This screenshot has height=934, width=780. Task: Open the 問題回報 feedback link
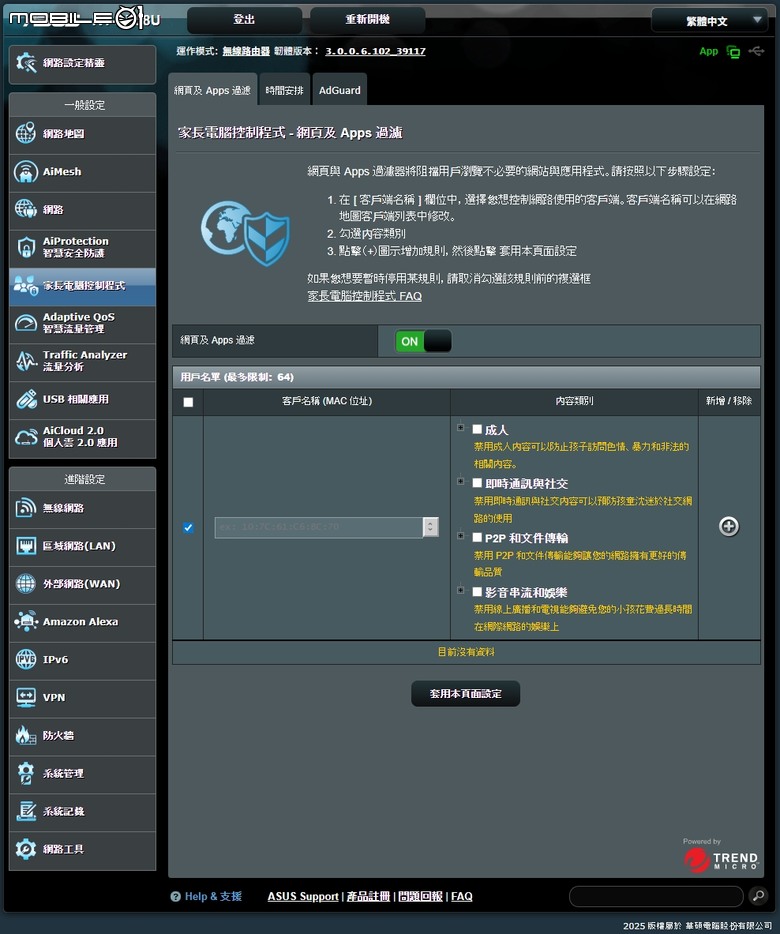[420, 896]
